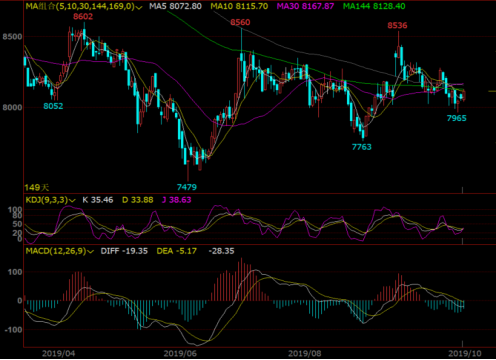496x360 pixels.
Task: Click the 7965 low price label
Action: 456,118
